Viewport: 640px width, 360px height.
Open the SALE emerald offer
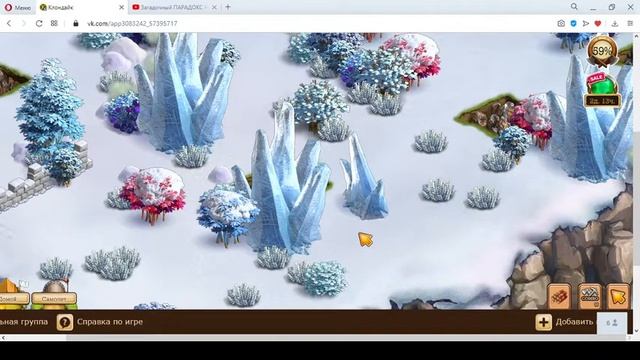point(602,90)
